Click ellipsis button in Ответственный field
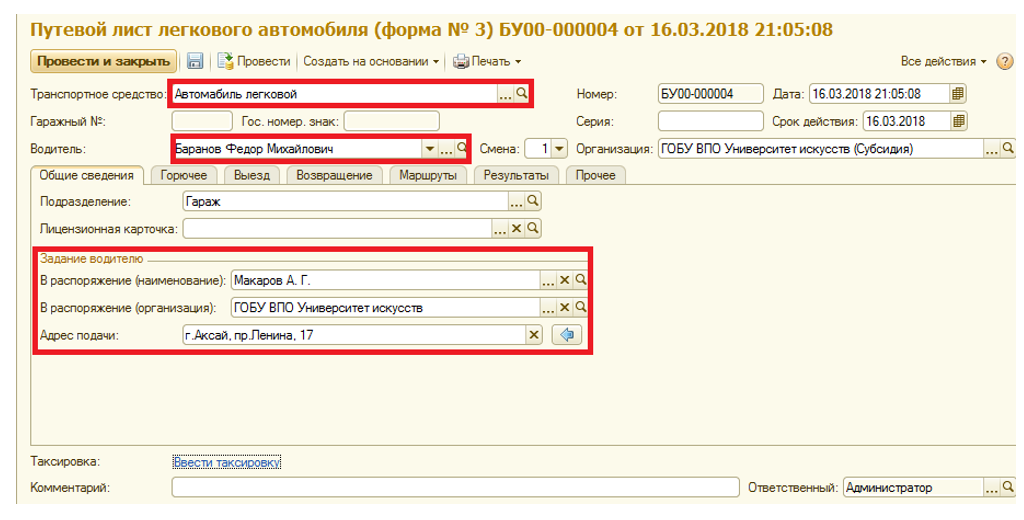 pyautogui.click(x=991, y=488)
